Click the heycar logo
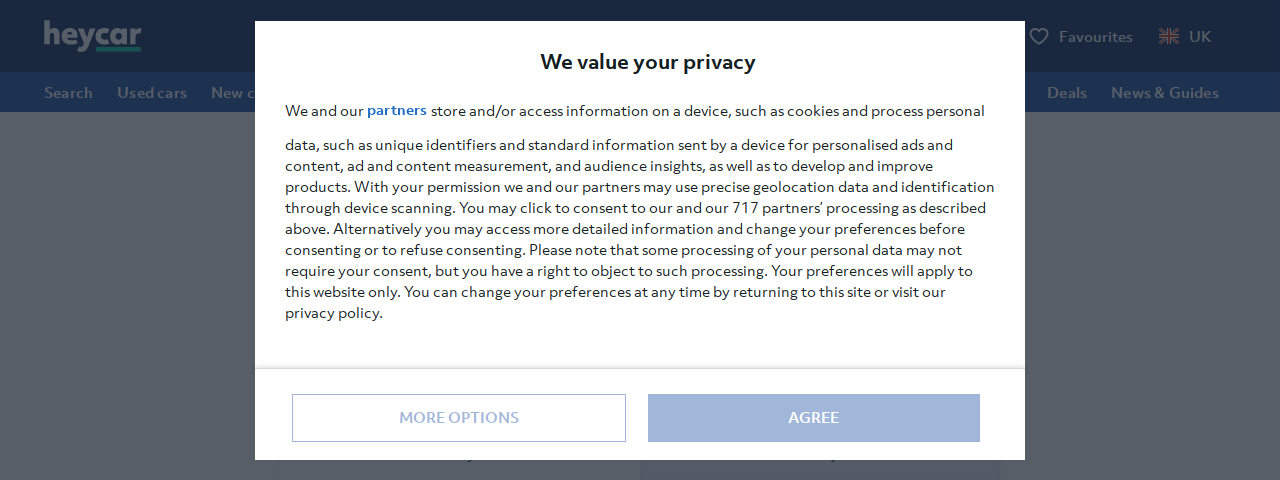This screenshot has height=480, width=1280. [x=92, y=36]
